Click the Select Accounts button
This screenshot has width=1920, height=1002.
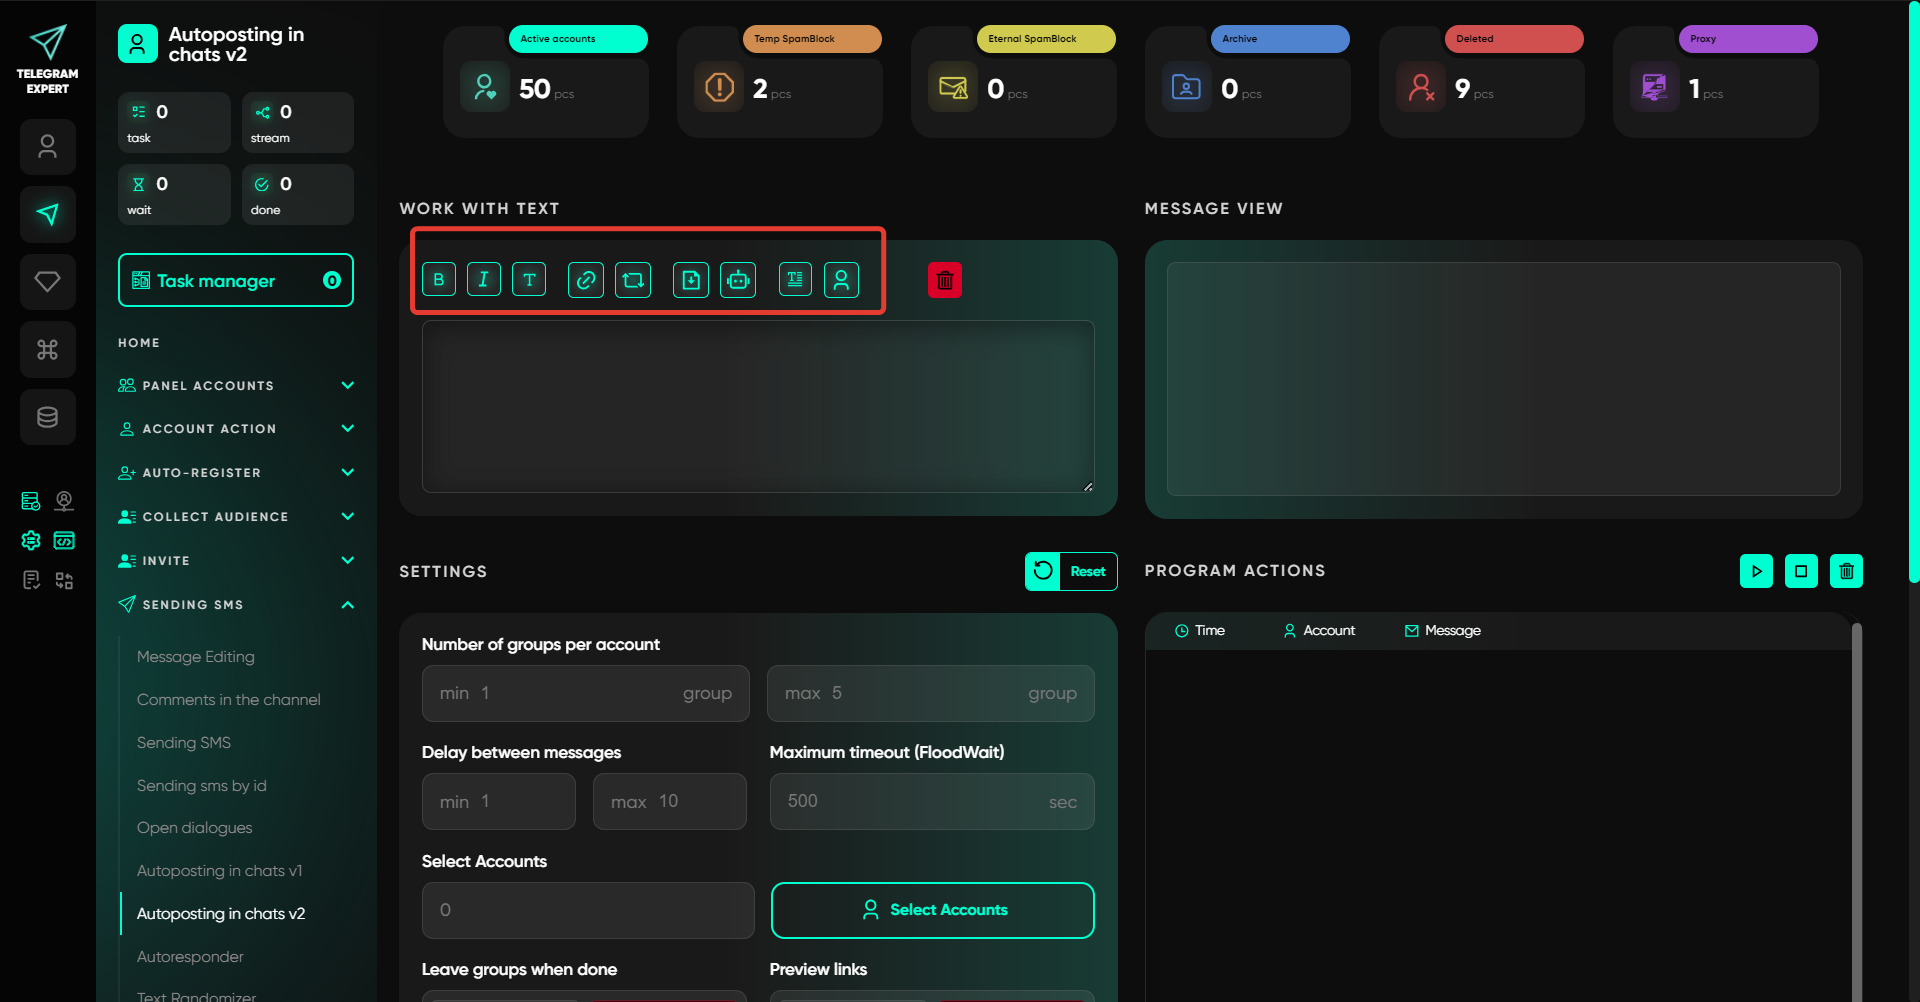point(932,910)
